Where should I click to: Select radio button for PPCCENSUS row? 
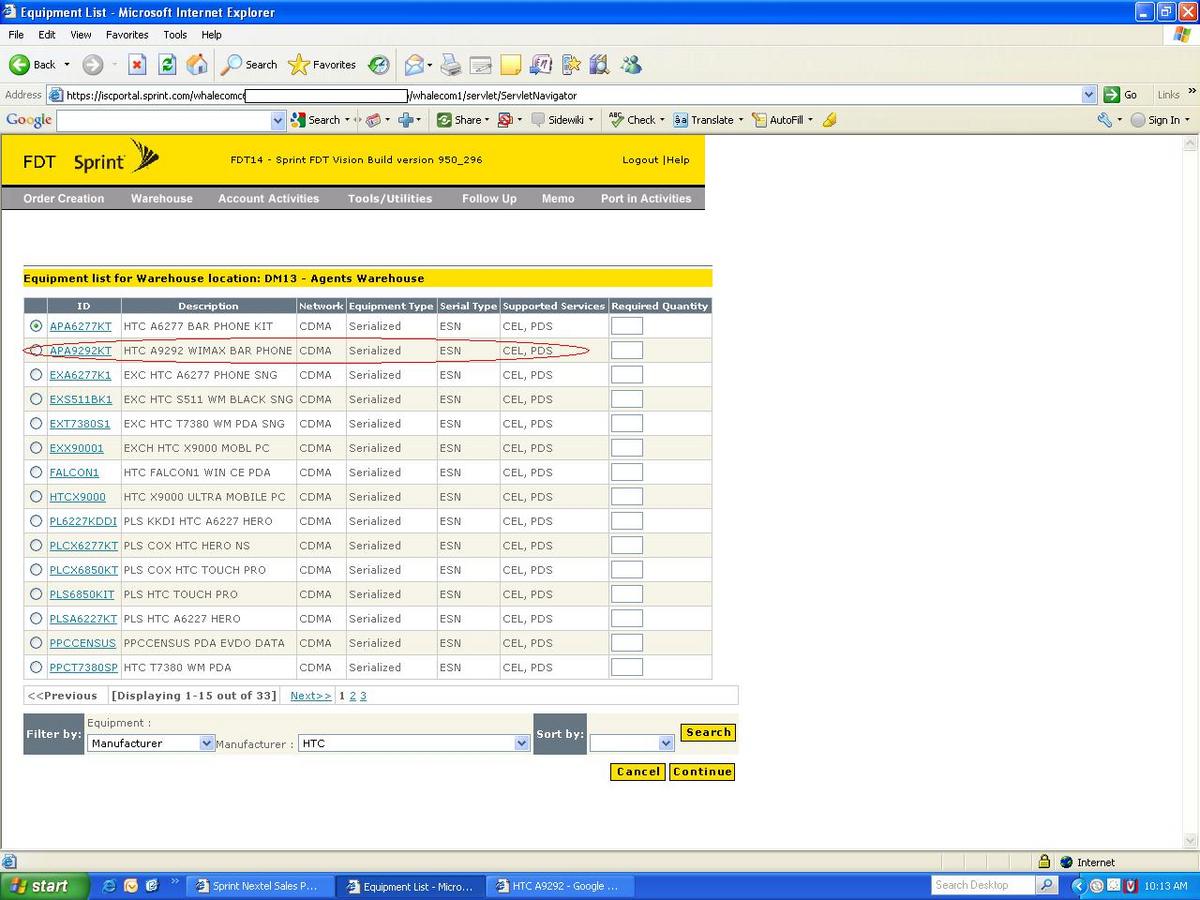(36, 643)
